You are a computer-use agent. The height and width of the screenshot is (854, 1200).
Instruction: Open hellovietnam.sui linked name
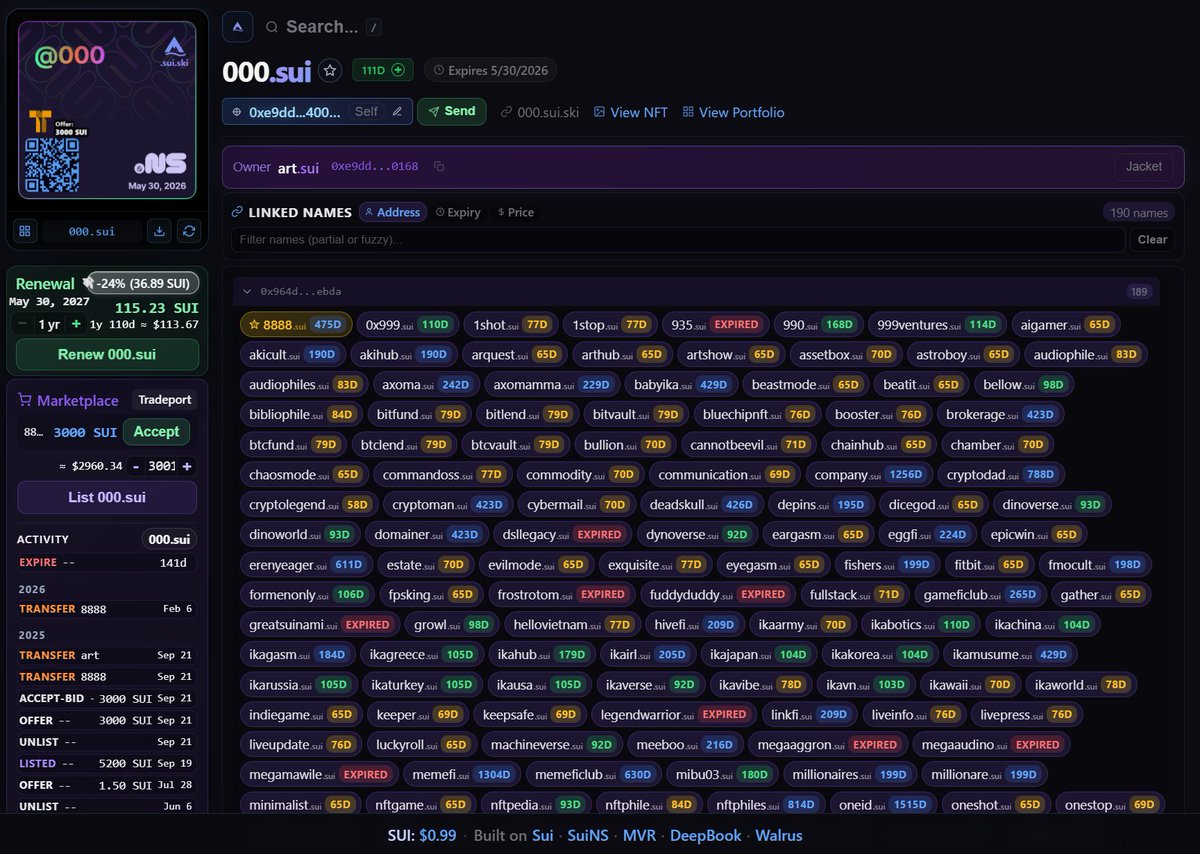click(x=572, y=624)
